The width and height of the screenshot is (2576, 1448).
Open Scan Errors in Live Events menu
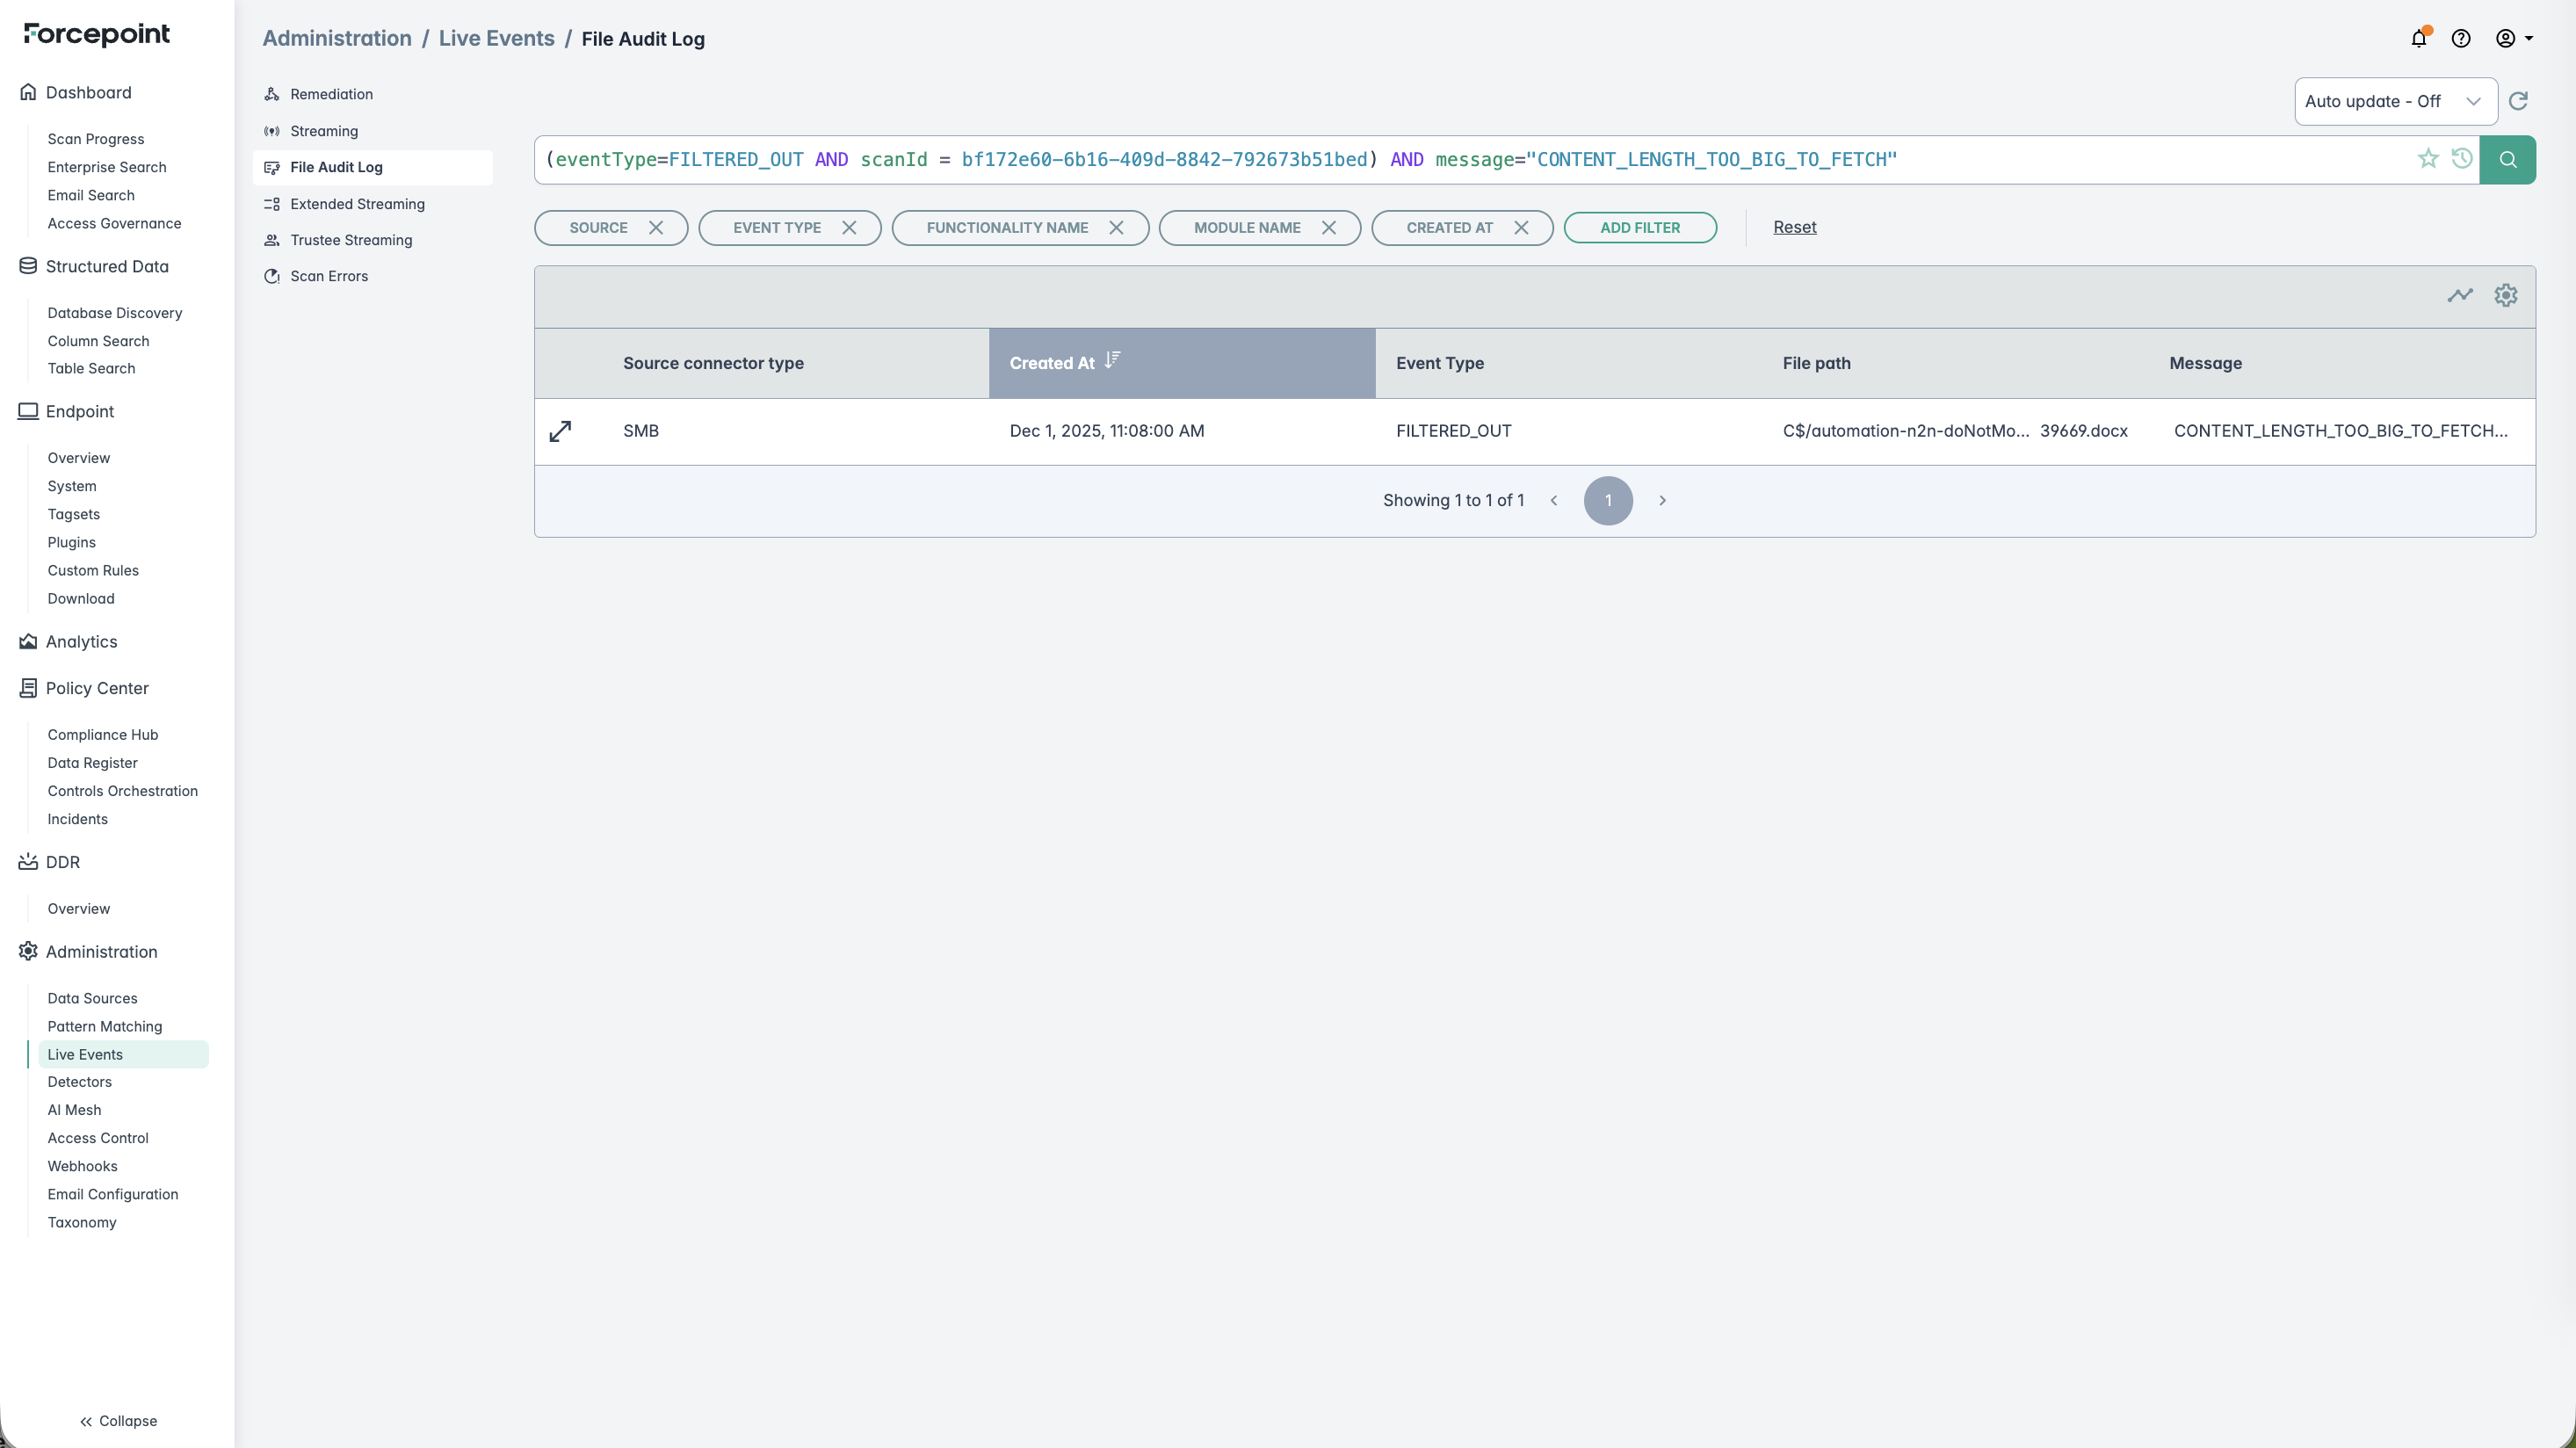tap(329, 277)
